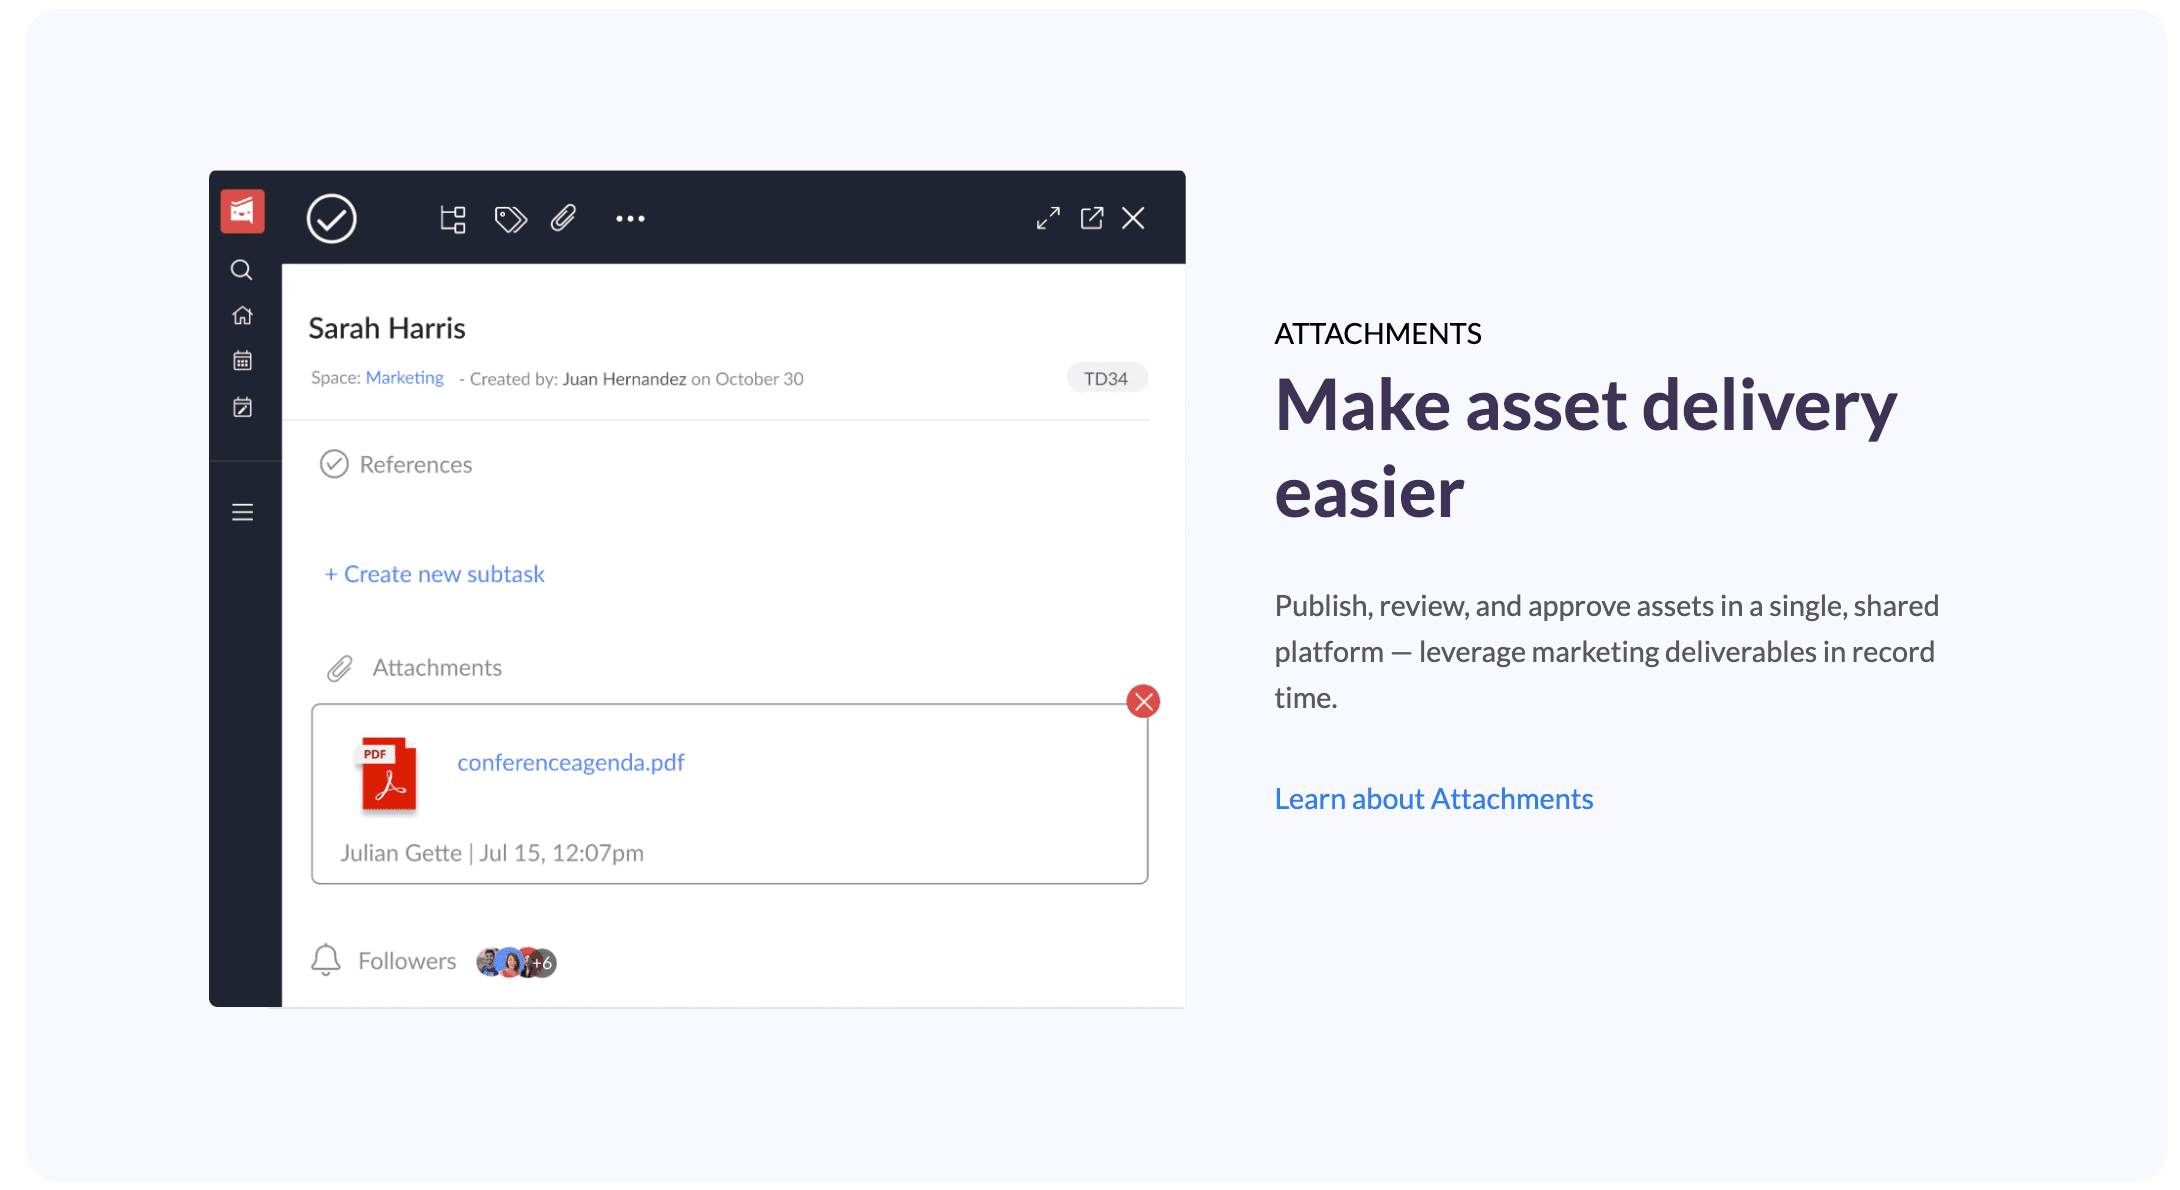Image resolution: width=2180 pixels, height=1190 pixels.
Task: Open task in new window icon
Action: coord(1091,220)
